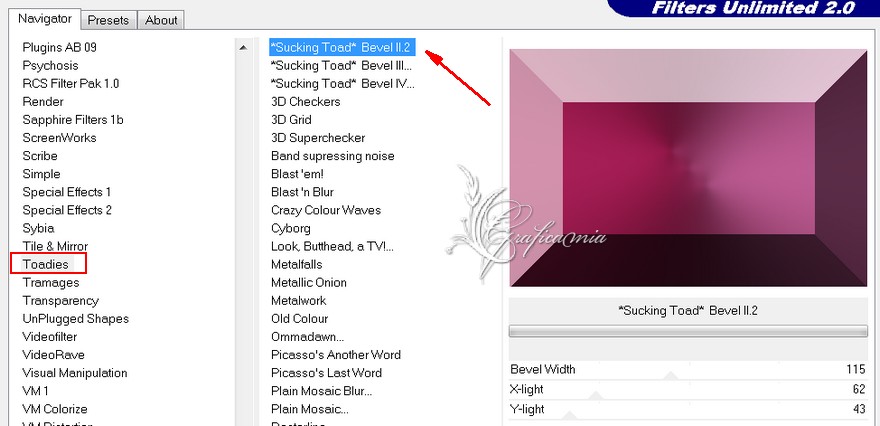Select Look, Butthead, a TV! filter
This screenshot has width=880, height=426.
(332, 246)
